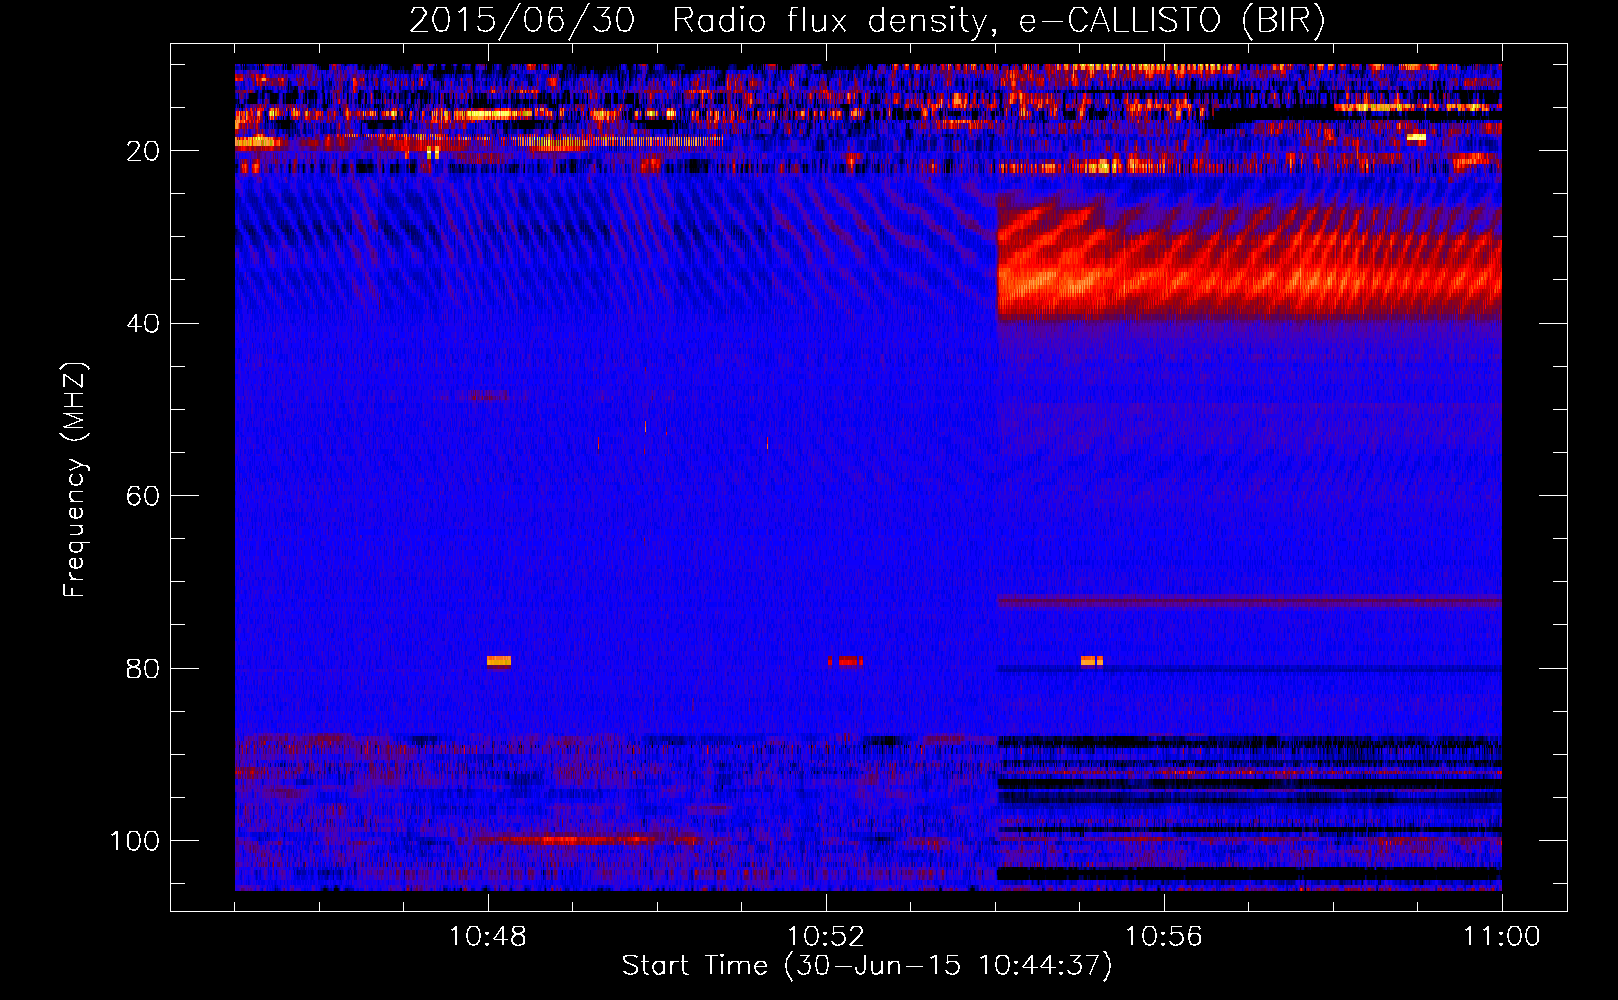Click the orange marker at 80 MHz near 10:48
The height and width of the screenshot is (1000, 1618).
[499, 661]
